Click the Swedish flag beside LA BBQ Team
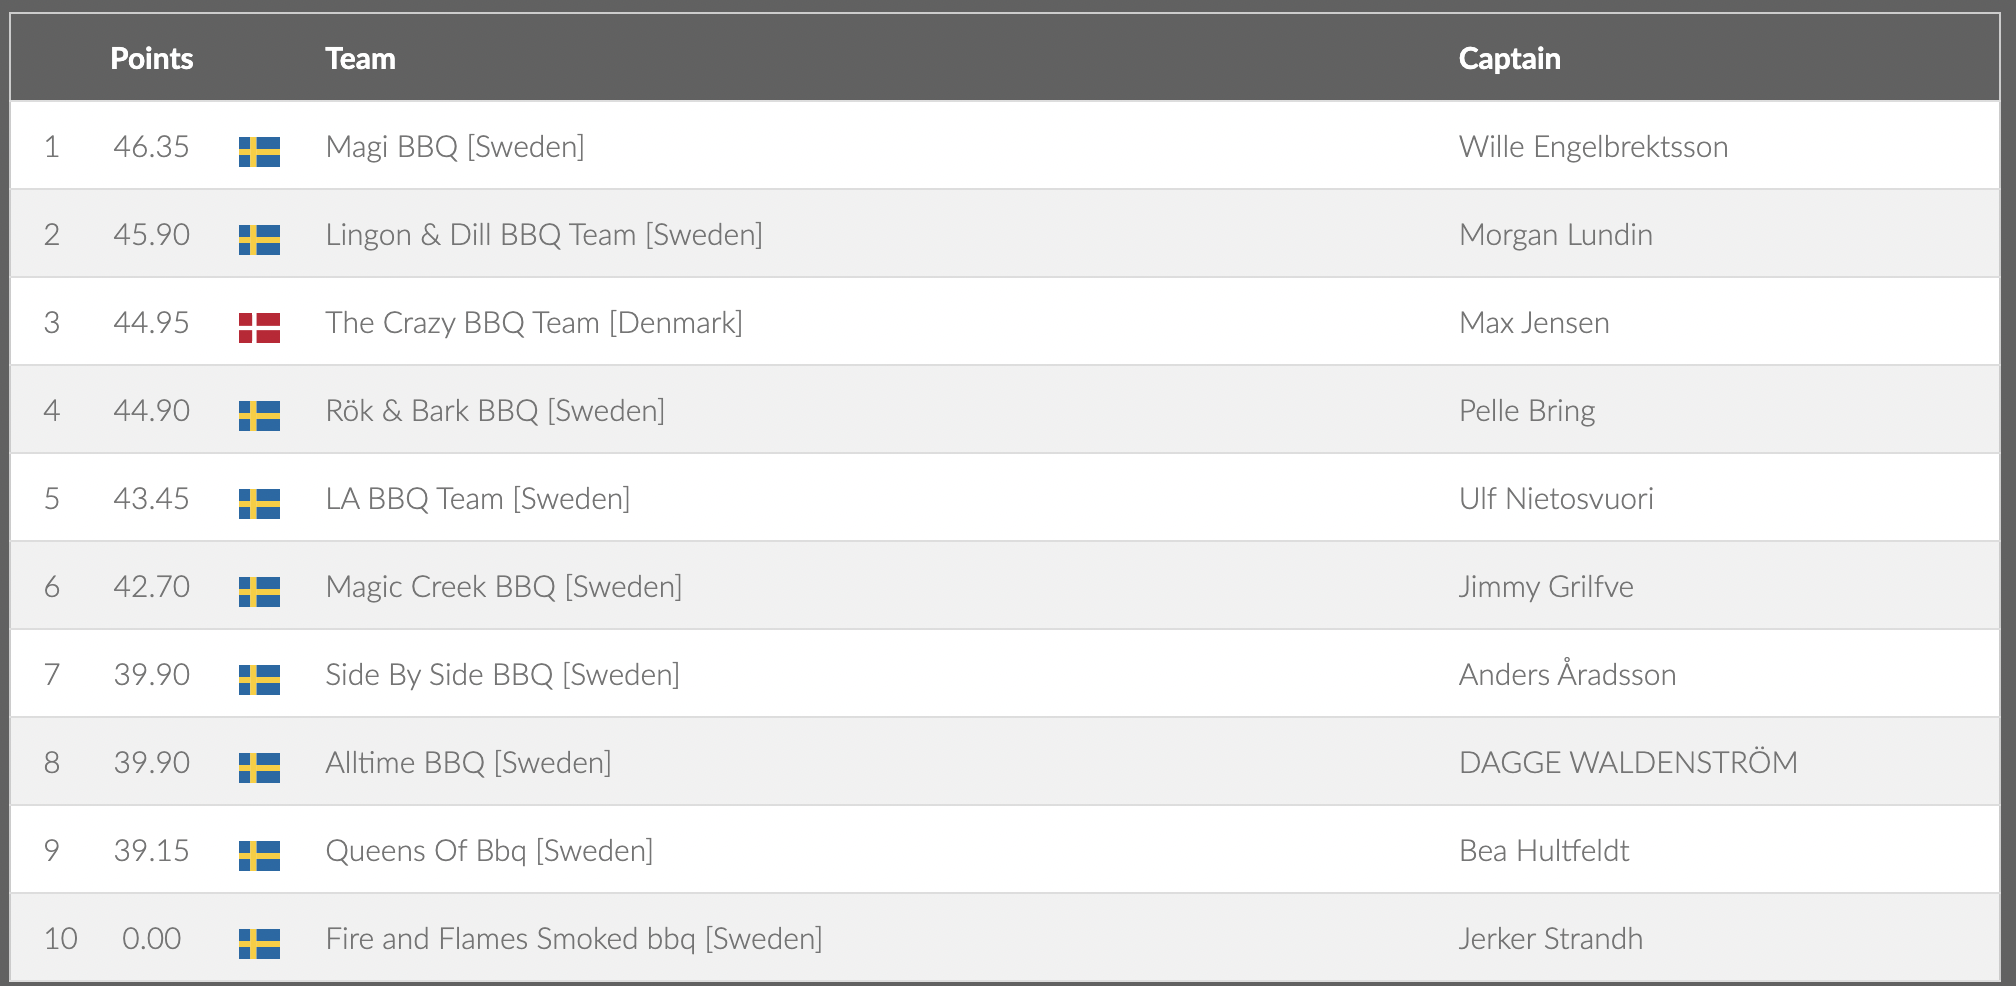 pyautogui.click(x=259, y=503)
